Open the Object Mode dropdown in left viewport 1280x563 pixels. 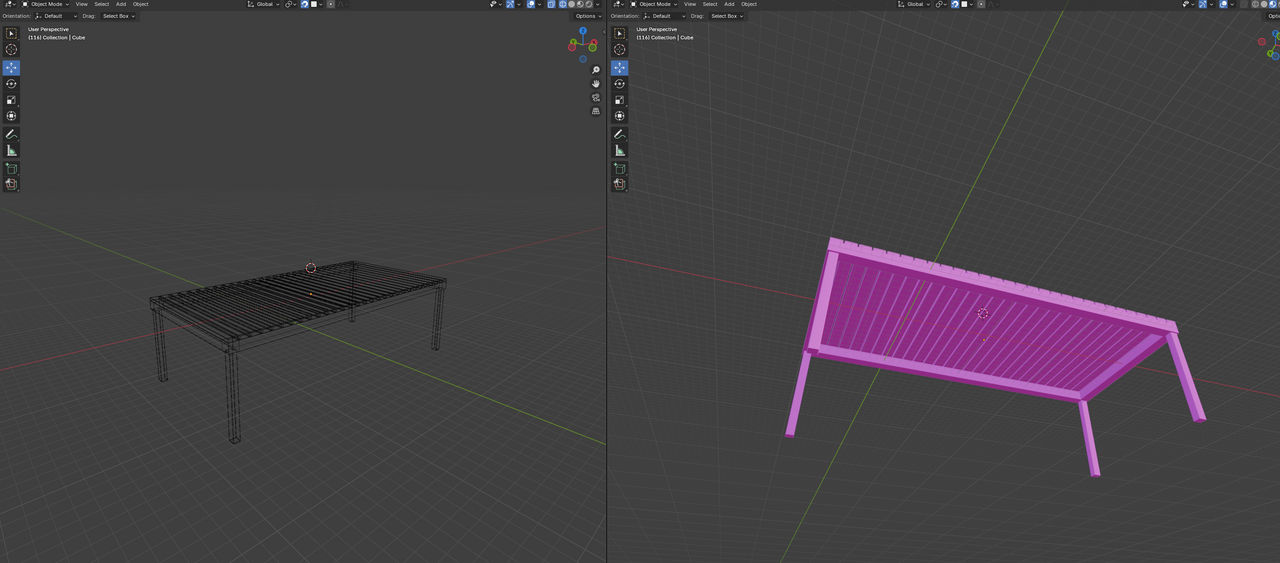[x=45, y=4]
